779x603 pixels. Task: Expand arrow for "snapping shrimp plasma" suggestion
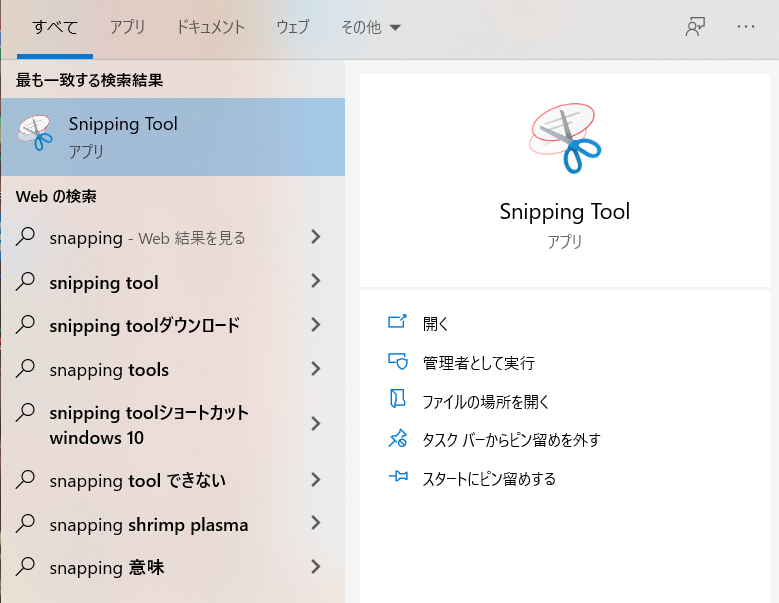316,523
